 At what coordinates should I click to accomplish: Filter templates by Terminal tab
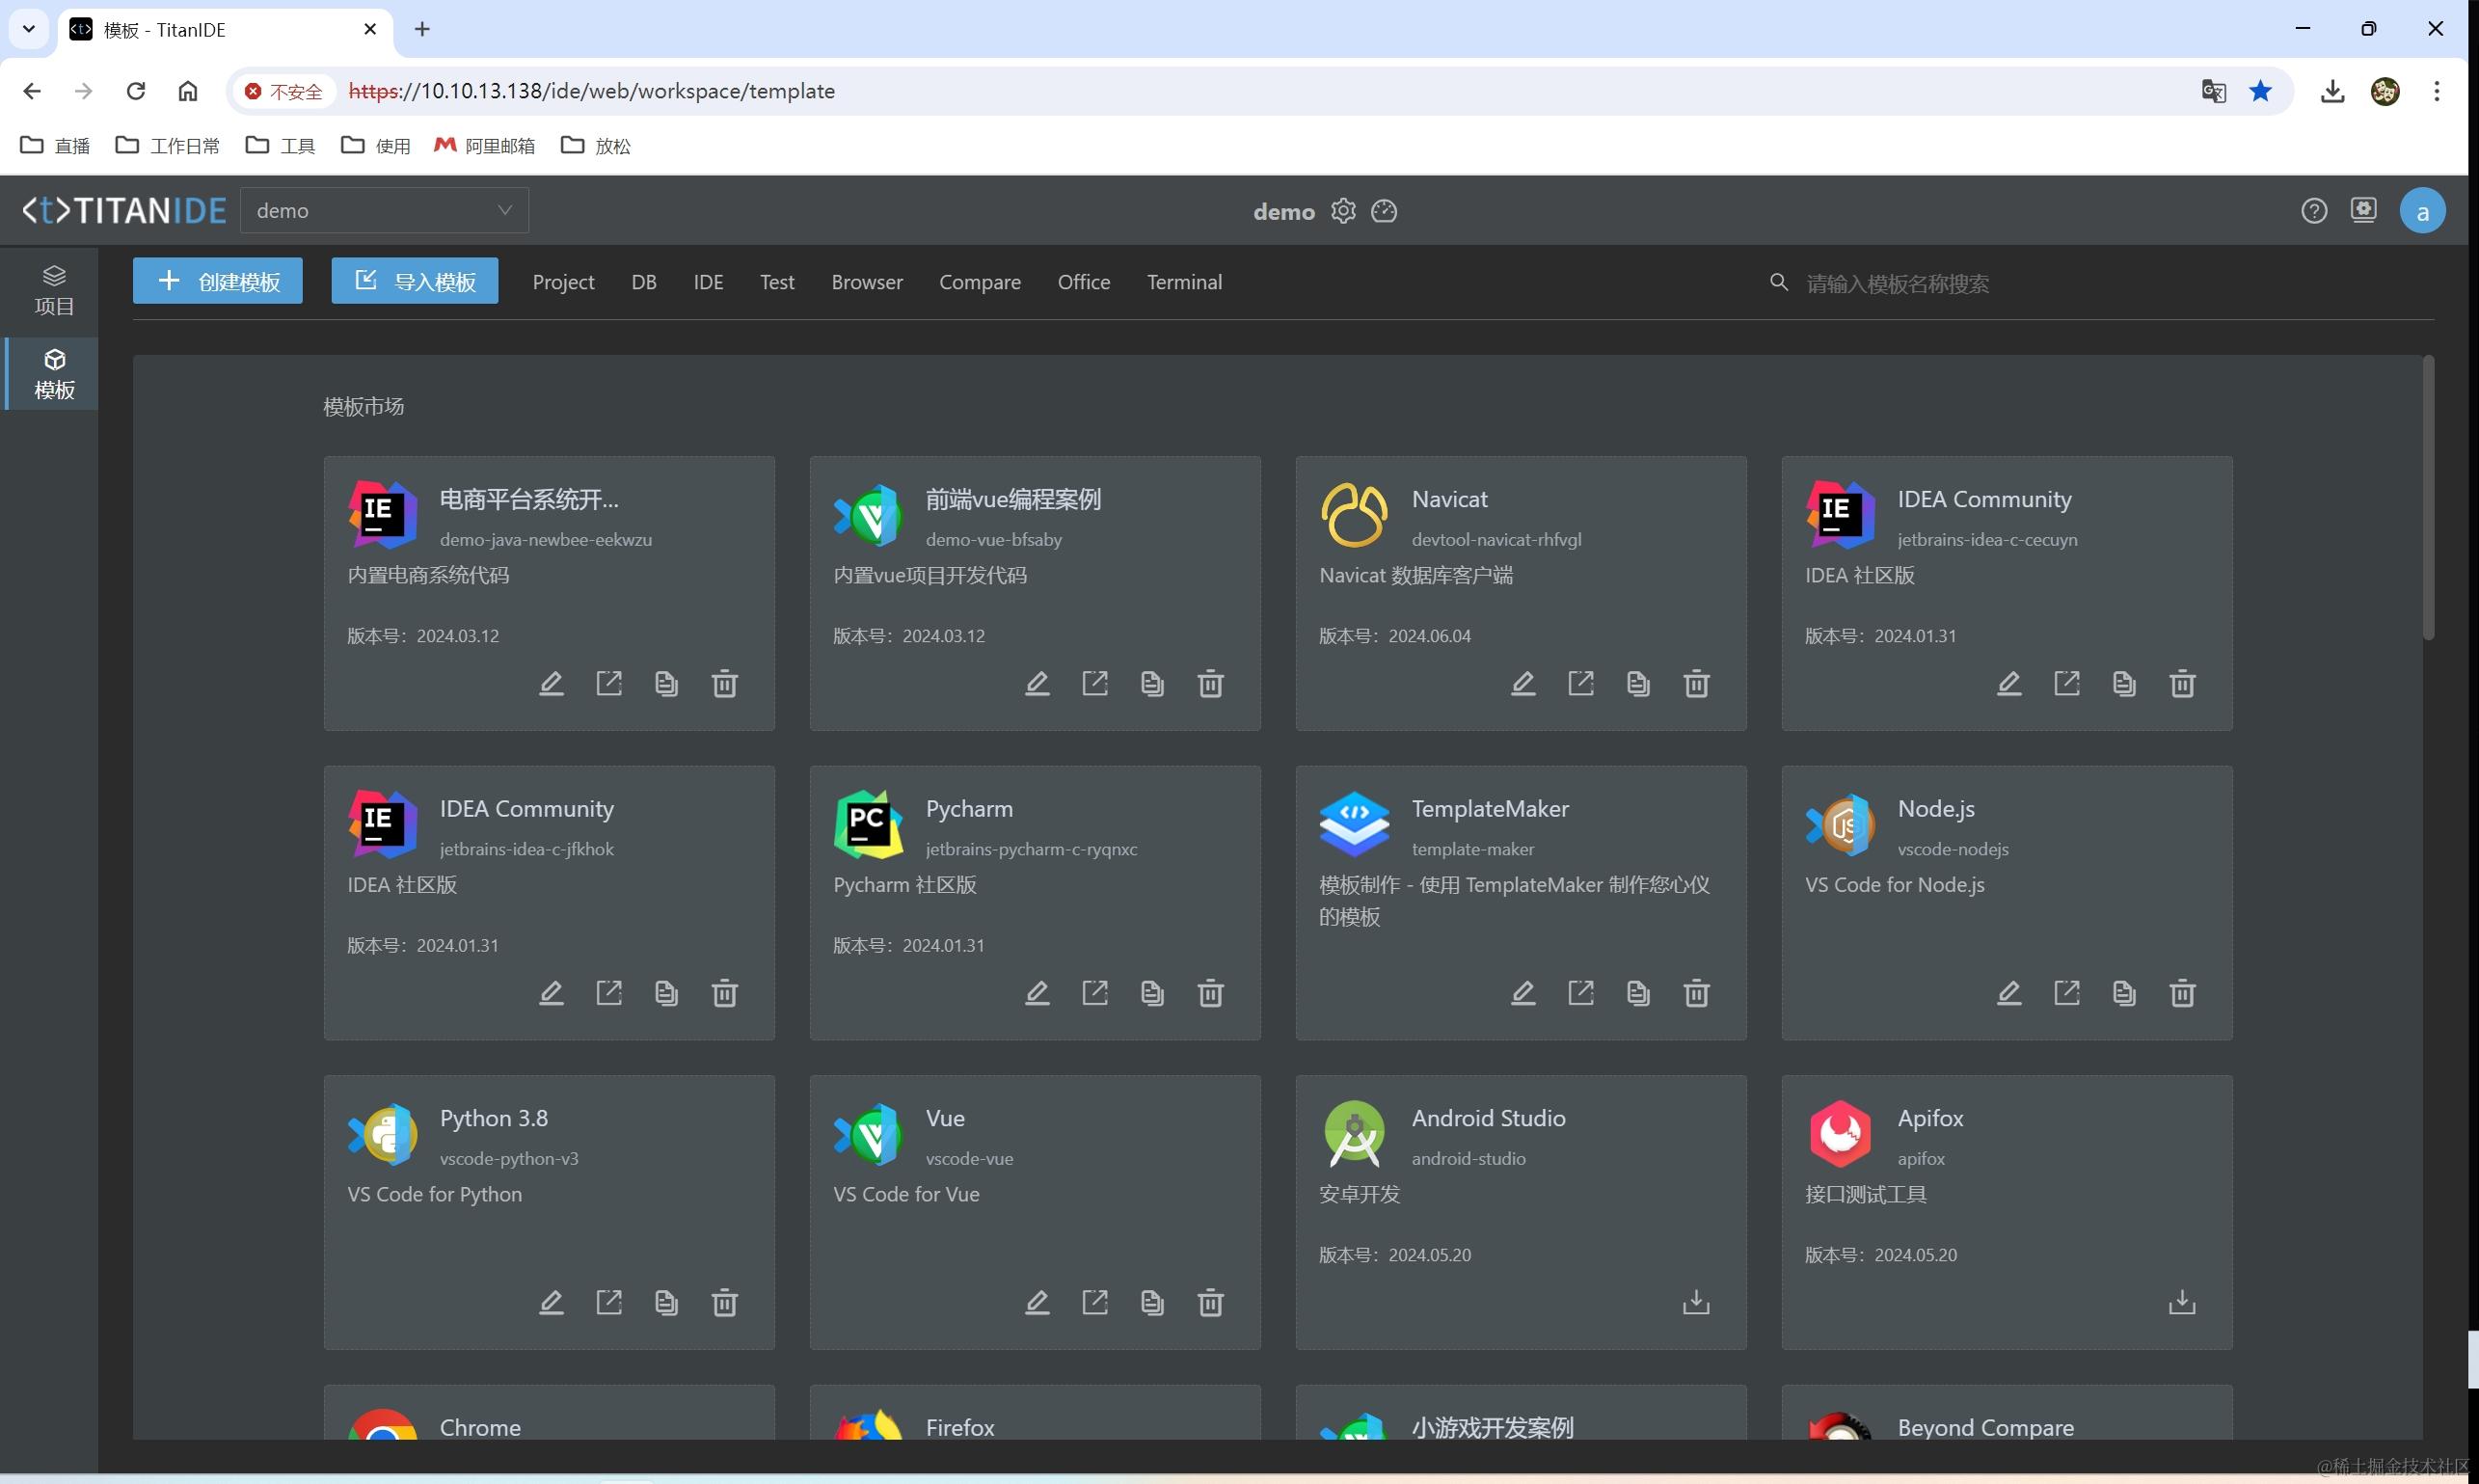point(1184,282)
